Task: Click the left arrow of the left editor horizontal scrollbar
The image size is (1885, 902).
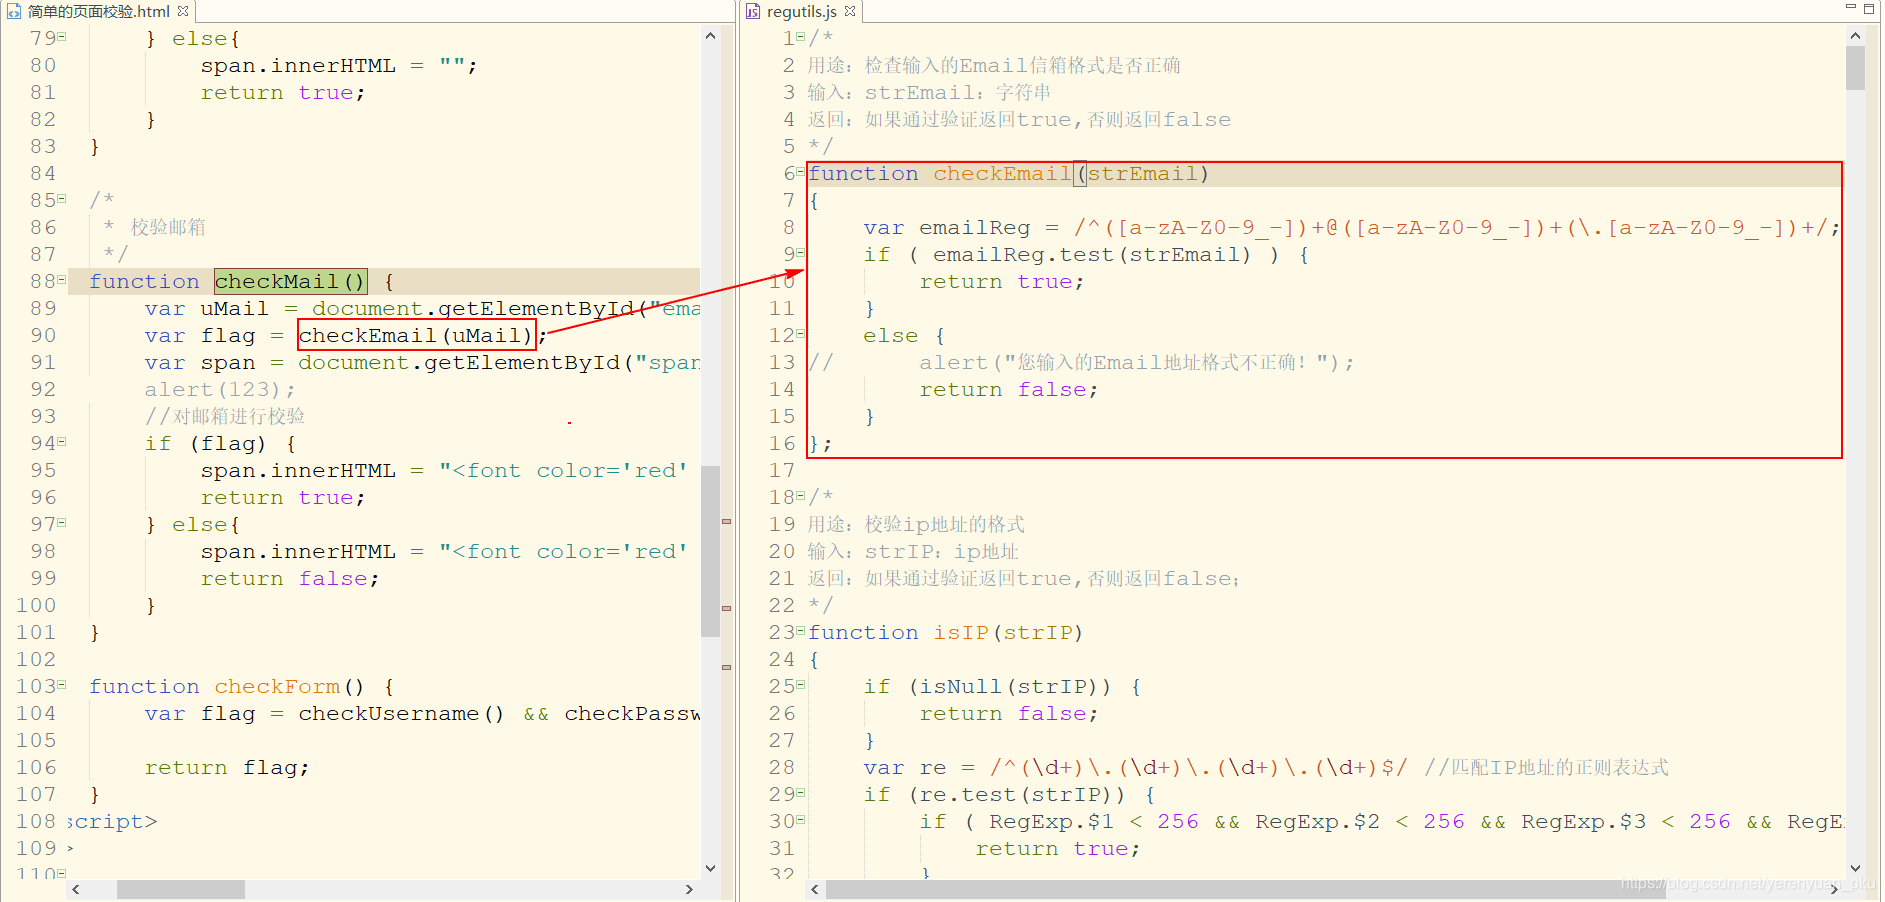Action: (76, 889)
